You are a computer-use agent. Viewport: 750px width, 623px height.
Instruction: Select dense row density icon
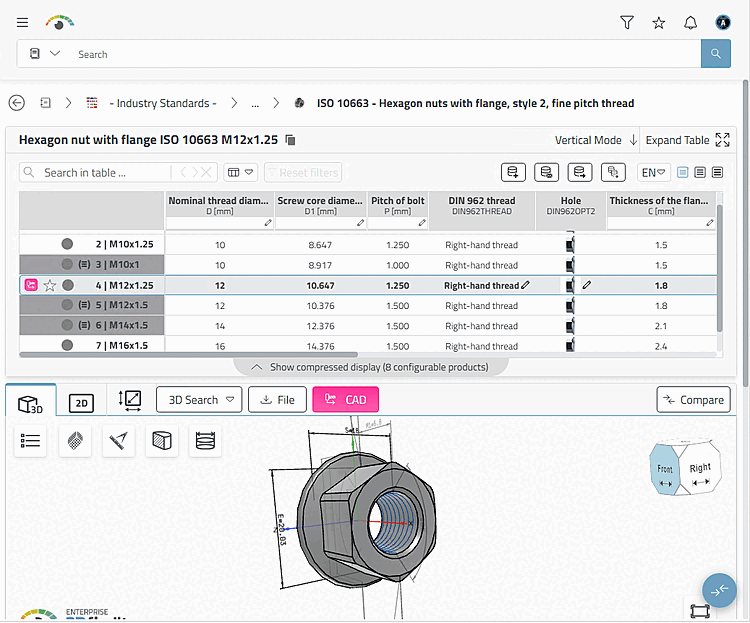click(x=717, y=172)
